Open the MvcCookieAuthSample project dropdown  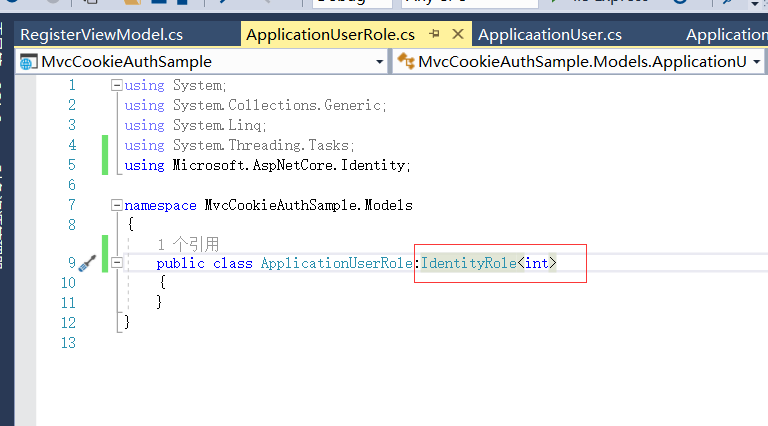point(200,62)
